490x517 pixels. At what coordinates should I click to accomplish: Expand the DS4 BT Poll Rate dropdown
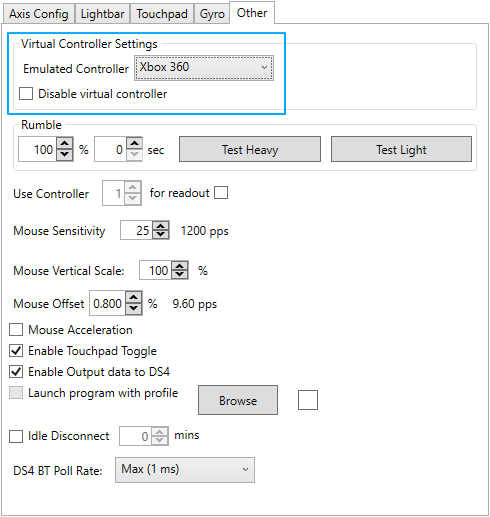tap(185, 470)
